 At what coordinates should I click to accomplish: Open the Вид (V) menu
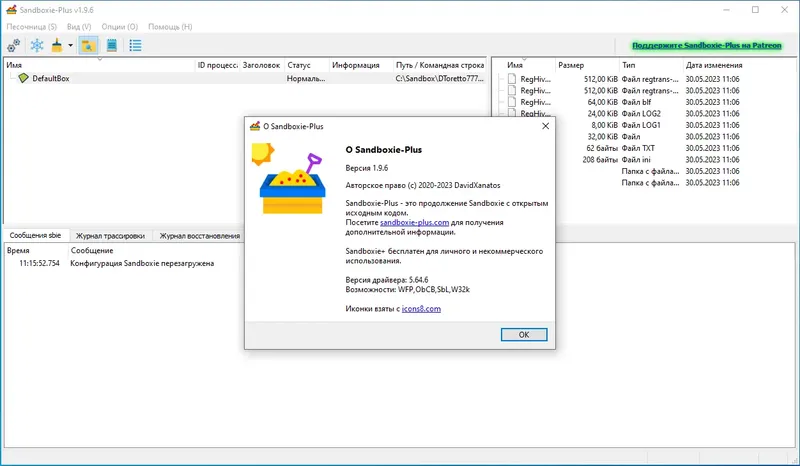tap(79, 27)
